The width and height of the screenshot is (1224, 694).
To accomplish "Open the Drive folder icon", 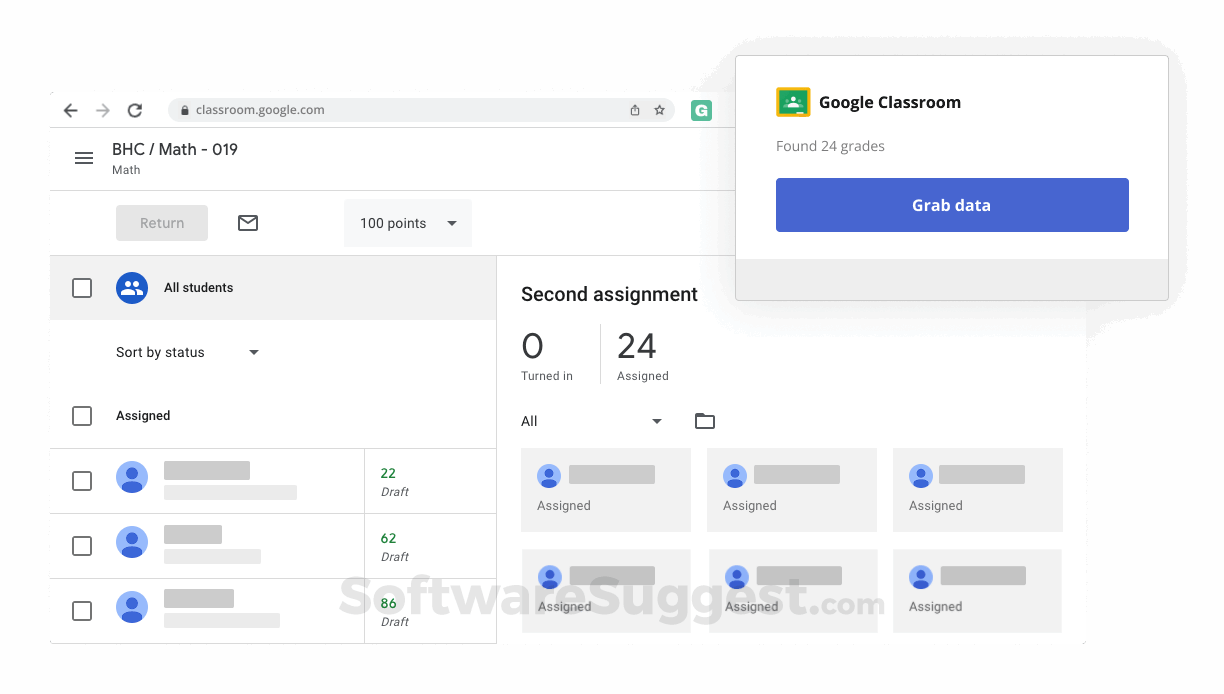I will 705,421.
